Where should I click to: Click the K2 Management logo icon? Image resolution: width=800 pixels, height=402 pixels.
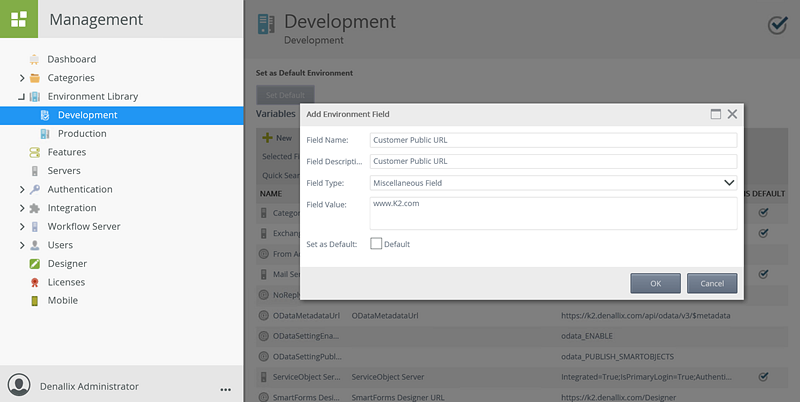(x=19, y=19)
